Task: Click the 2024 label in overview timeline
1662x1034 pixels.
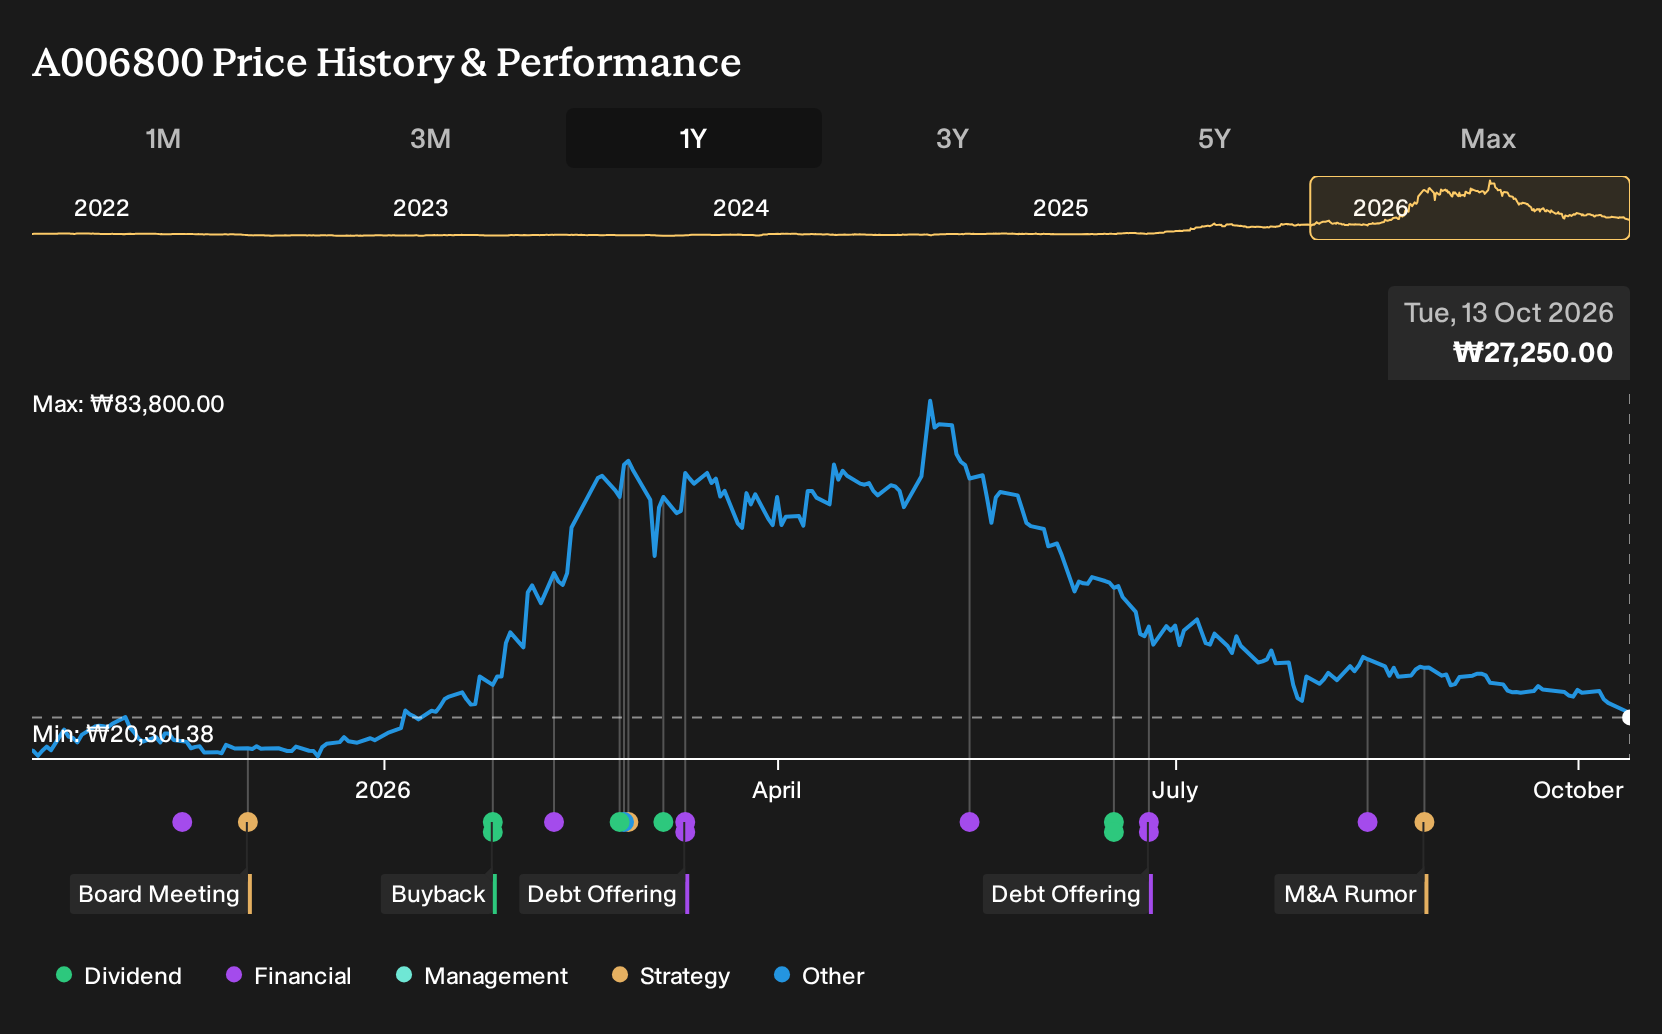Action: [x=740, y=208]
